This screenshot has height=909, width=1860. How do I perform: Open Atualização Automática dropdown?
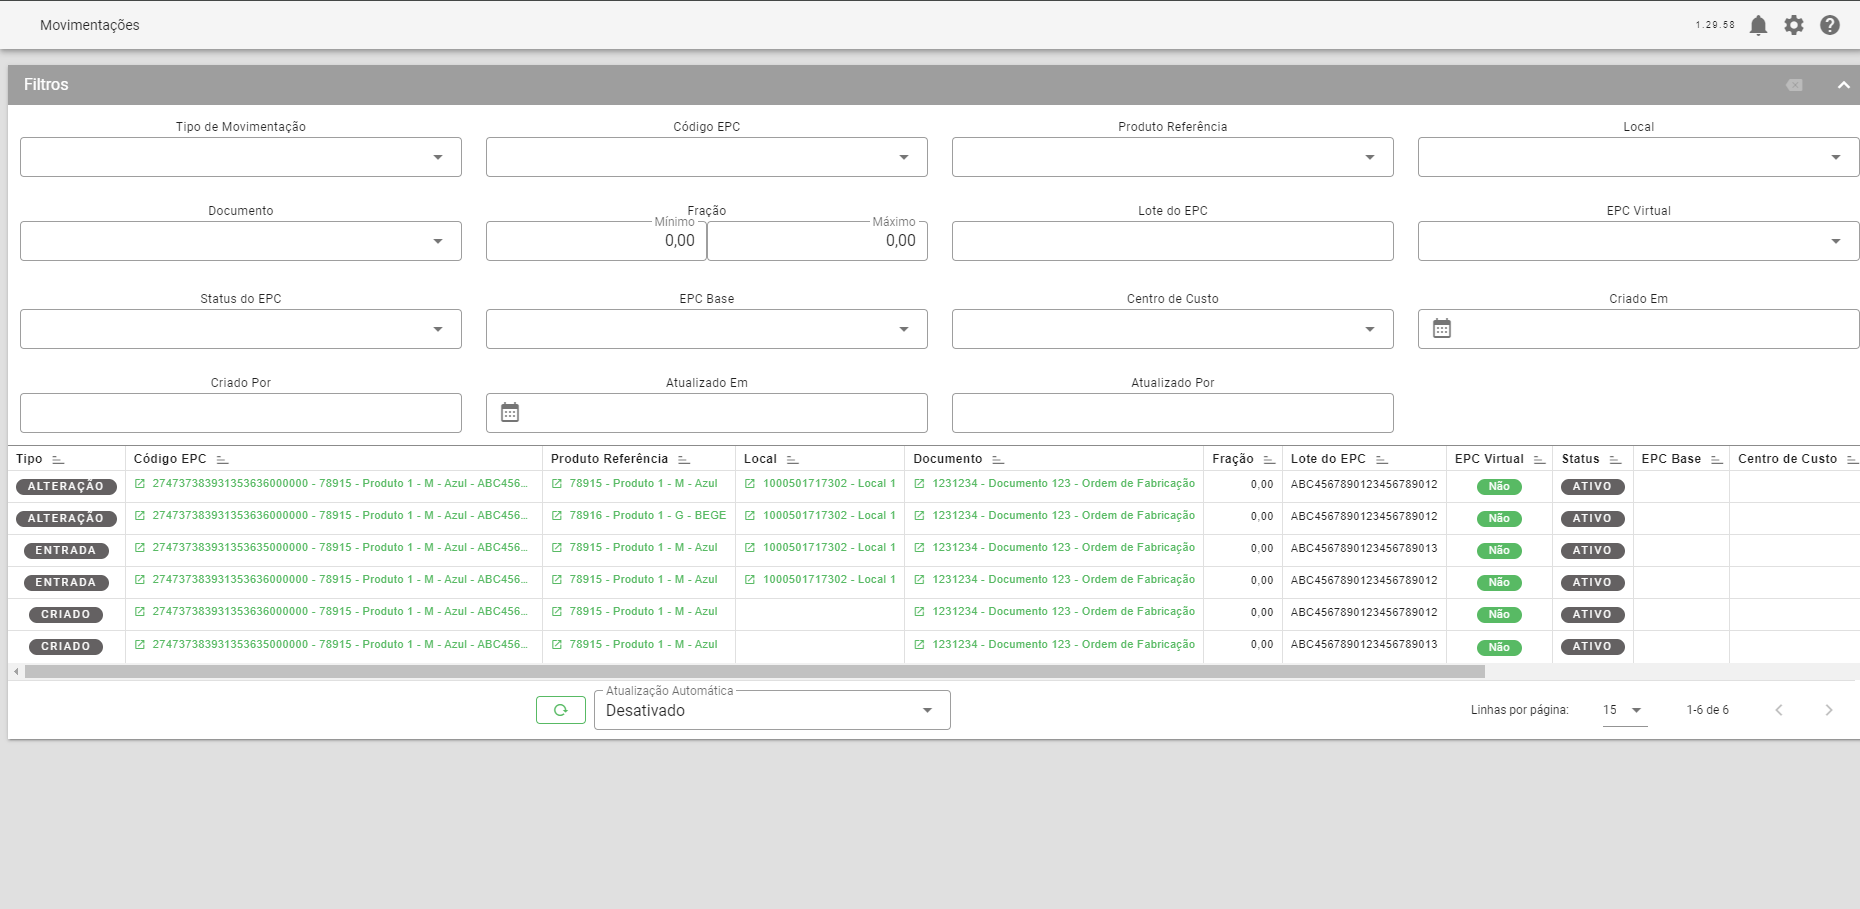tap(772, 710)
